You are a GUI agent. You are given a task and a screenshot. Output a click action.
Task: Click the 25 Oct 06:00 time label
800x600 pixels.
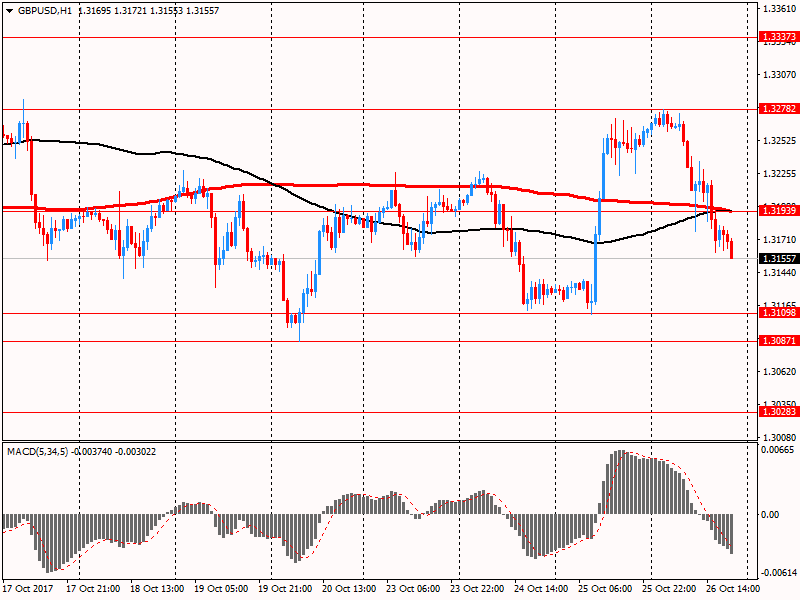pyautogui.click(x=606, y=589)
